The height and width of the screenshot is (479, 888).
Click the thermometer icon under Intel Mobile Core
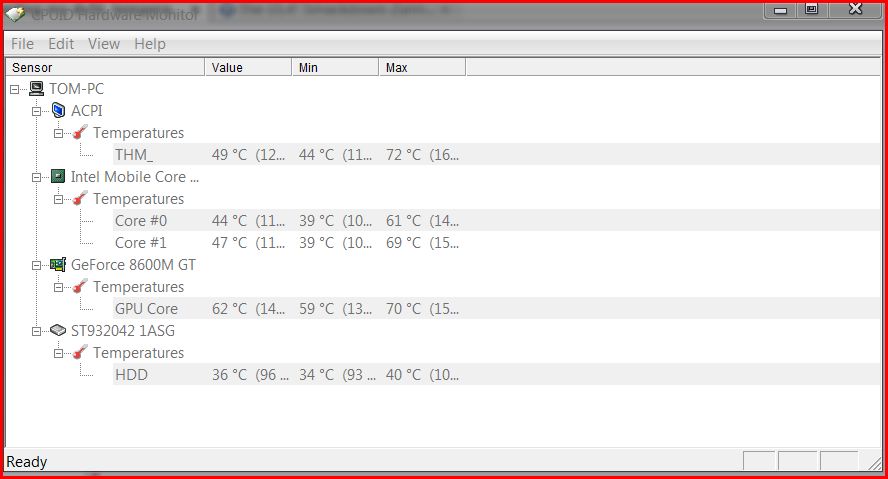pyautogui.click(x=80, y=199)
